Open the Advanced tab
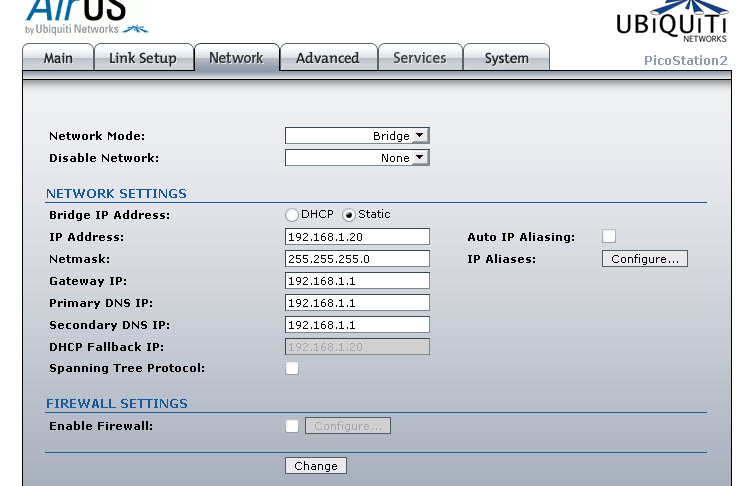Screen dimensions: 744x486 (x=328, y=57)
